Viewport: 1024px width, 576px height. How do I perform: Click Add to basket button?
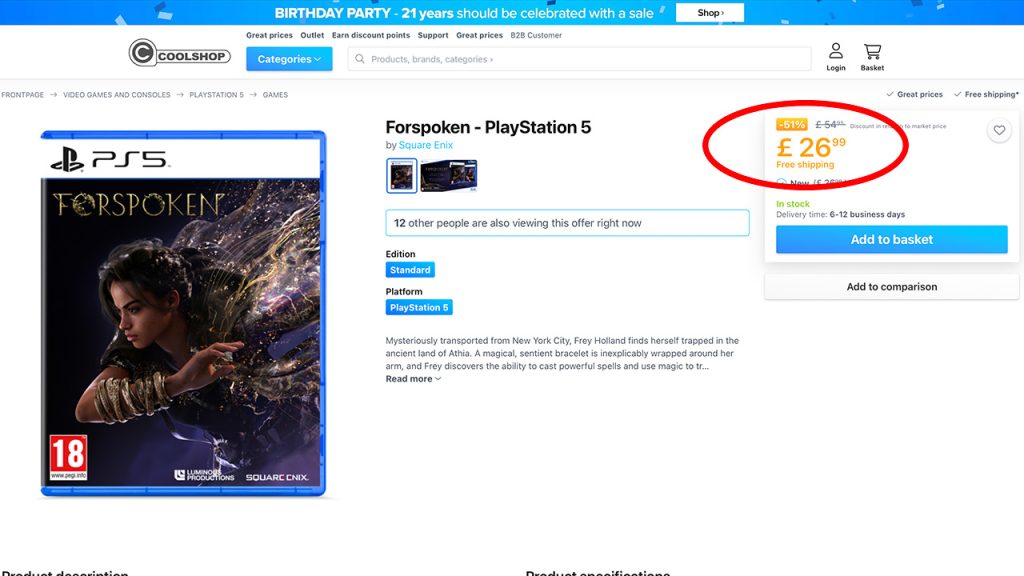[891, 240]
